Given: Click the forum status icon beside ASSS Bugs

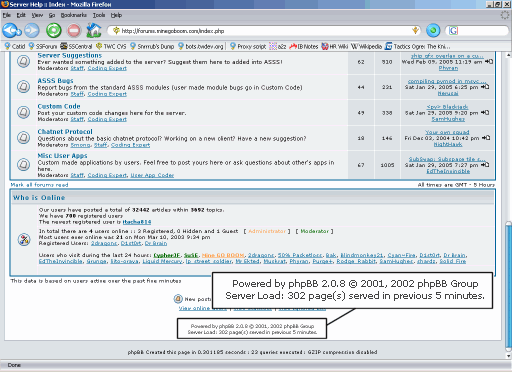Looking at the screenshot, I should click(23, 87).
